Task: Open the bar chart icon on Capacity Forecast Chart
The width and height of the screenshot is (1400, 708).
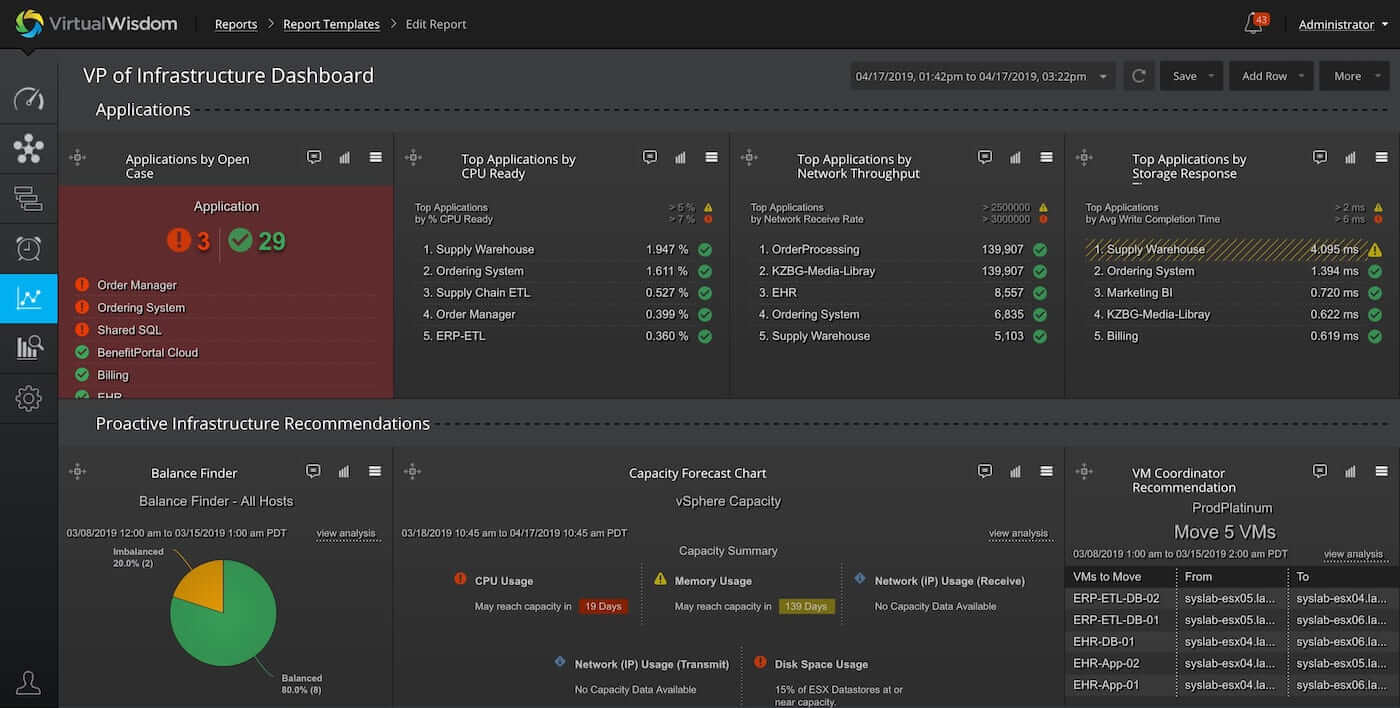Action: 1015,471
